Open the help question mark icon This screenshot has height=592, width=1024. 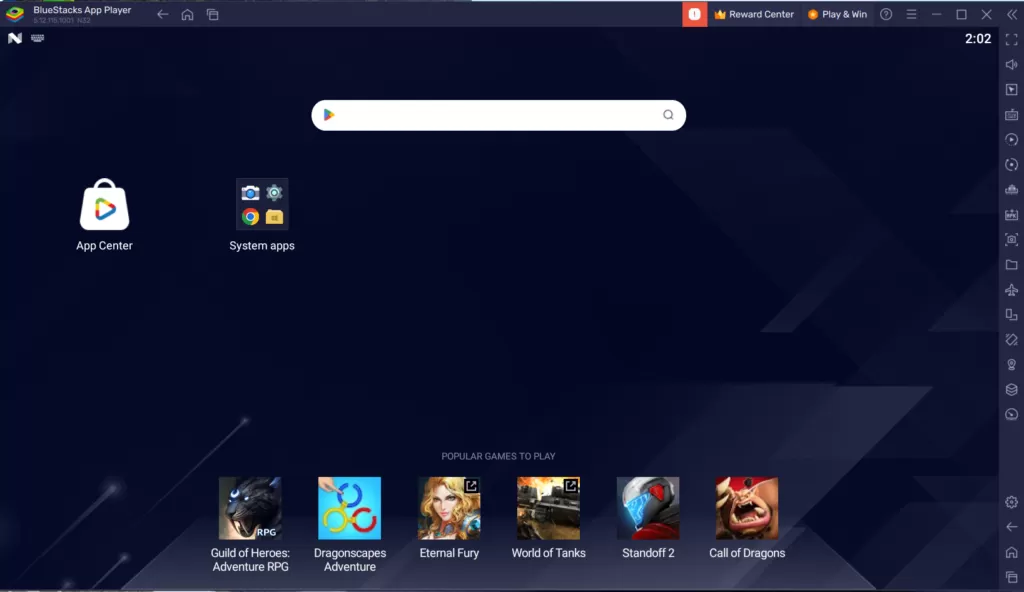tap(886, 14)
